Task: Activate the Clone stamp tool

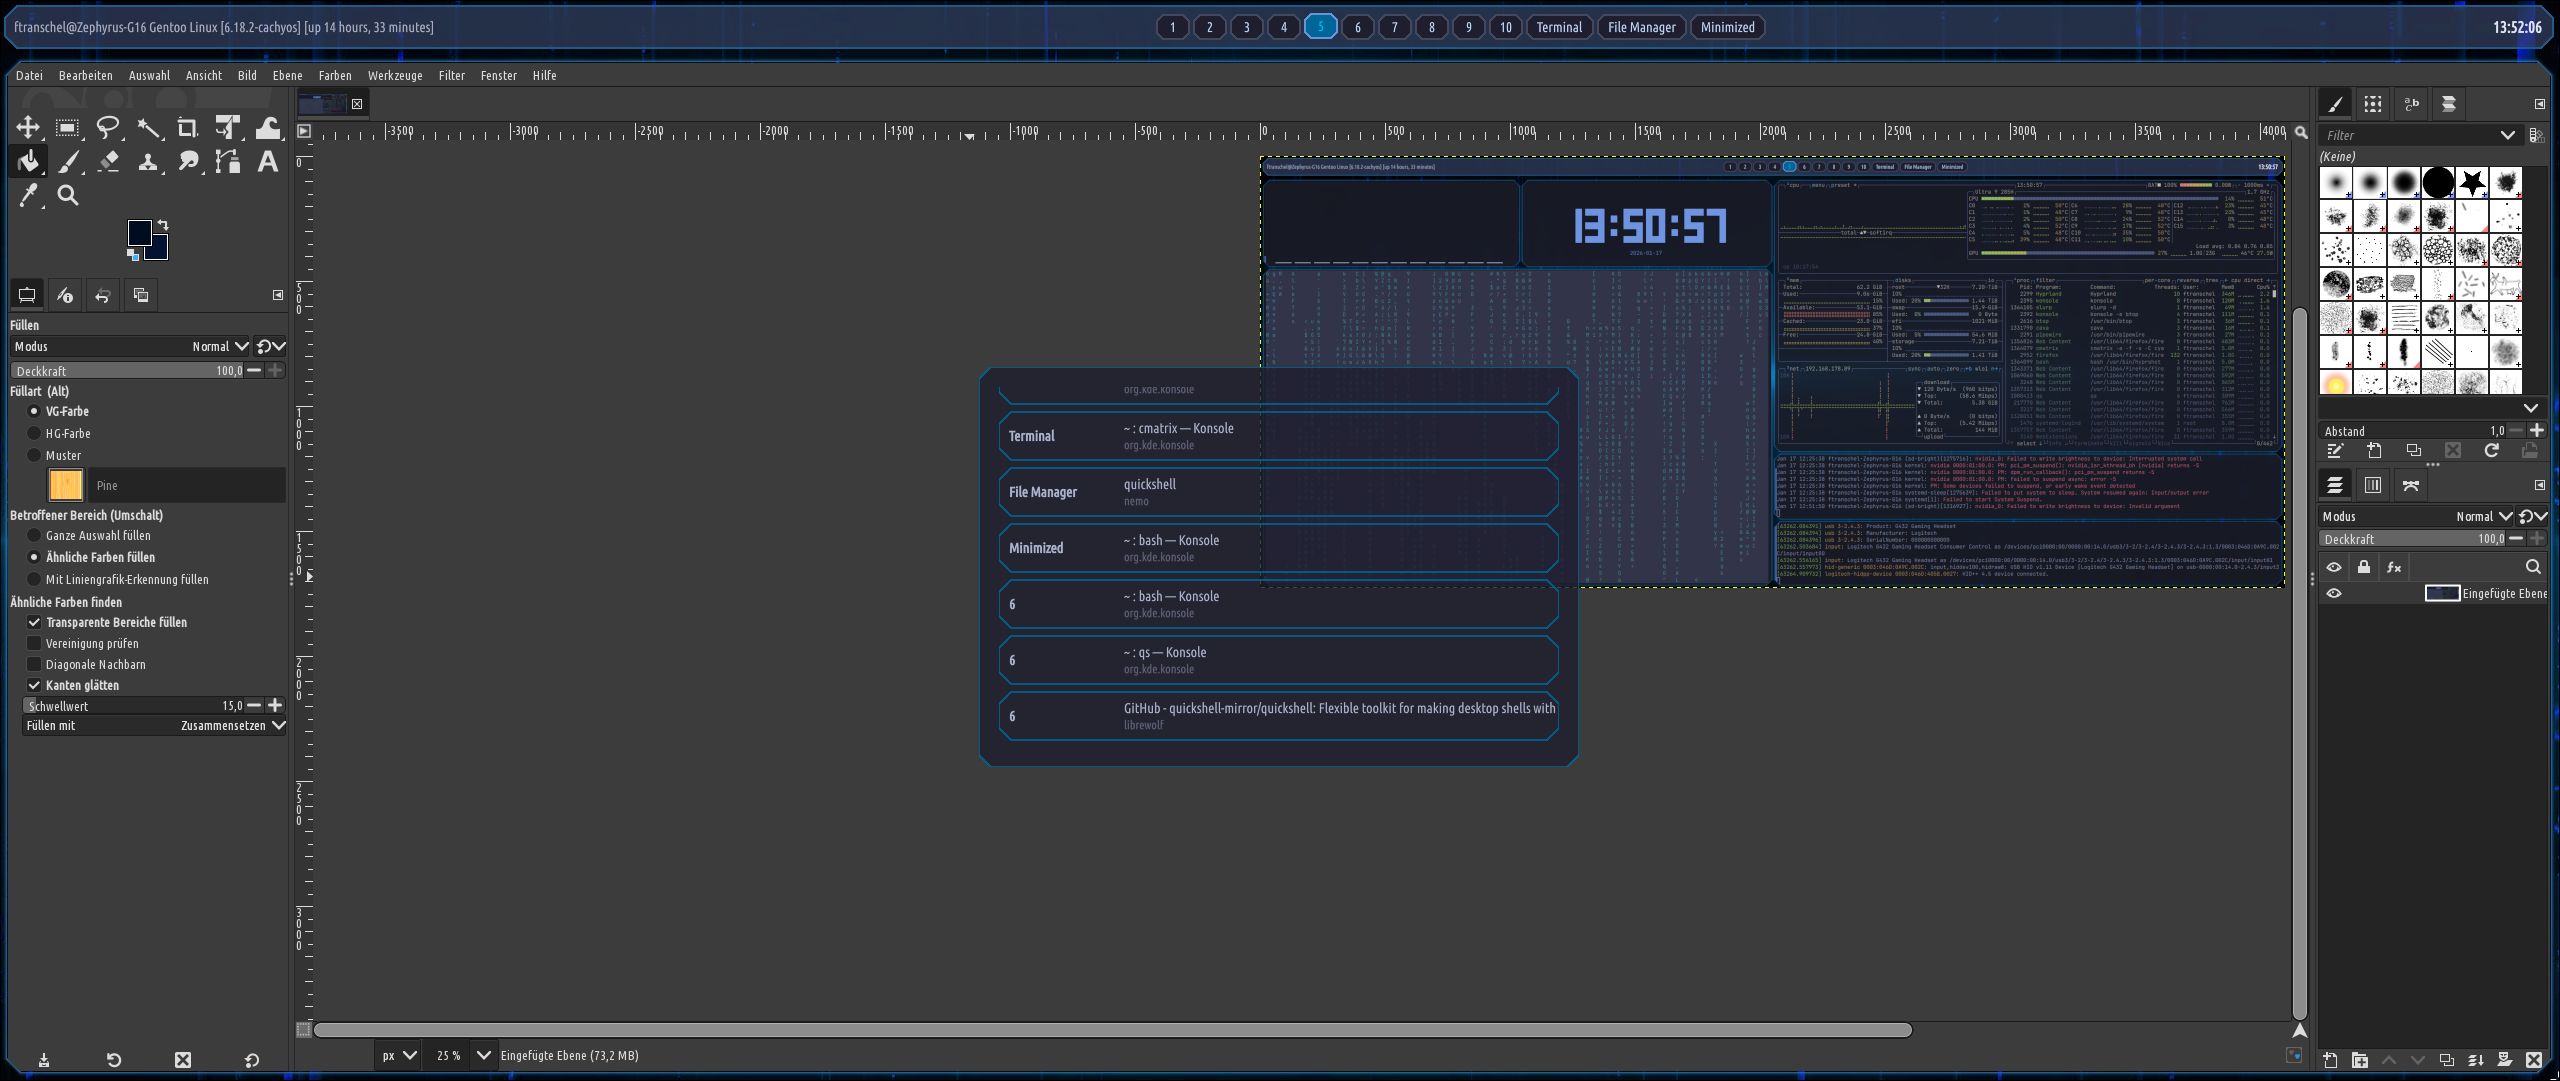Action: pos(148,160)
